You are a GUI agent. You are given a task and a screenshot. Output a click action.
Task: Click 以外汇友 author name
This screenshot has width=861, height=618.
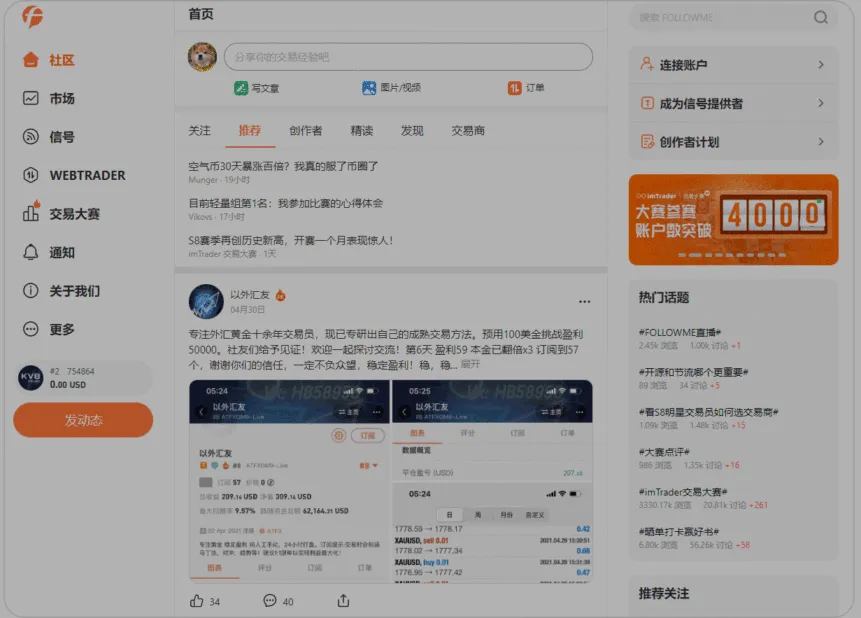[250, 295]
